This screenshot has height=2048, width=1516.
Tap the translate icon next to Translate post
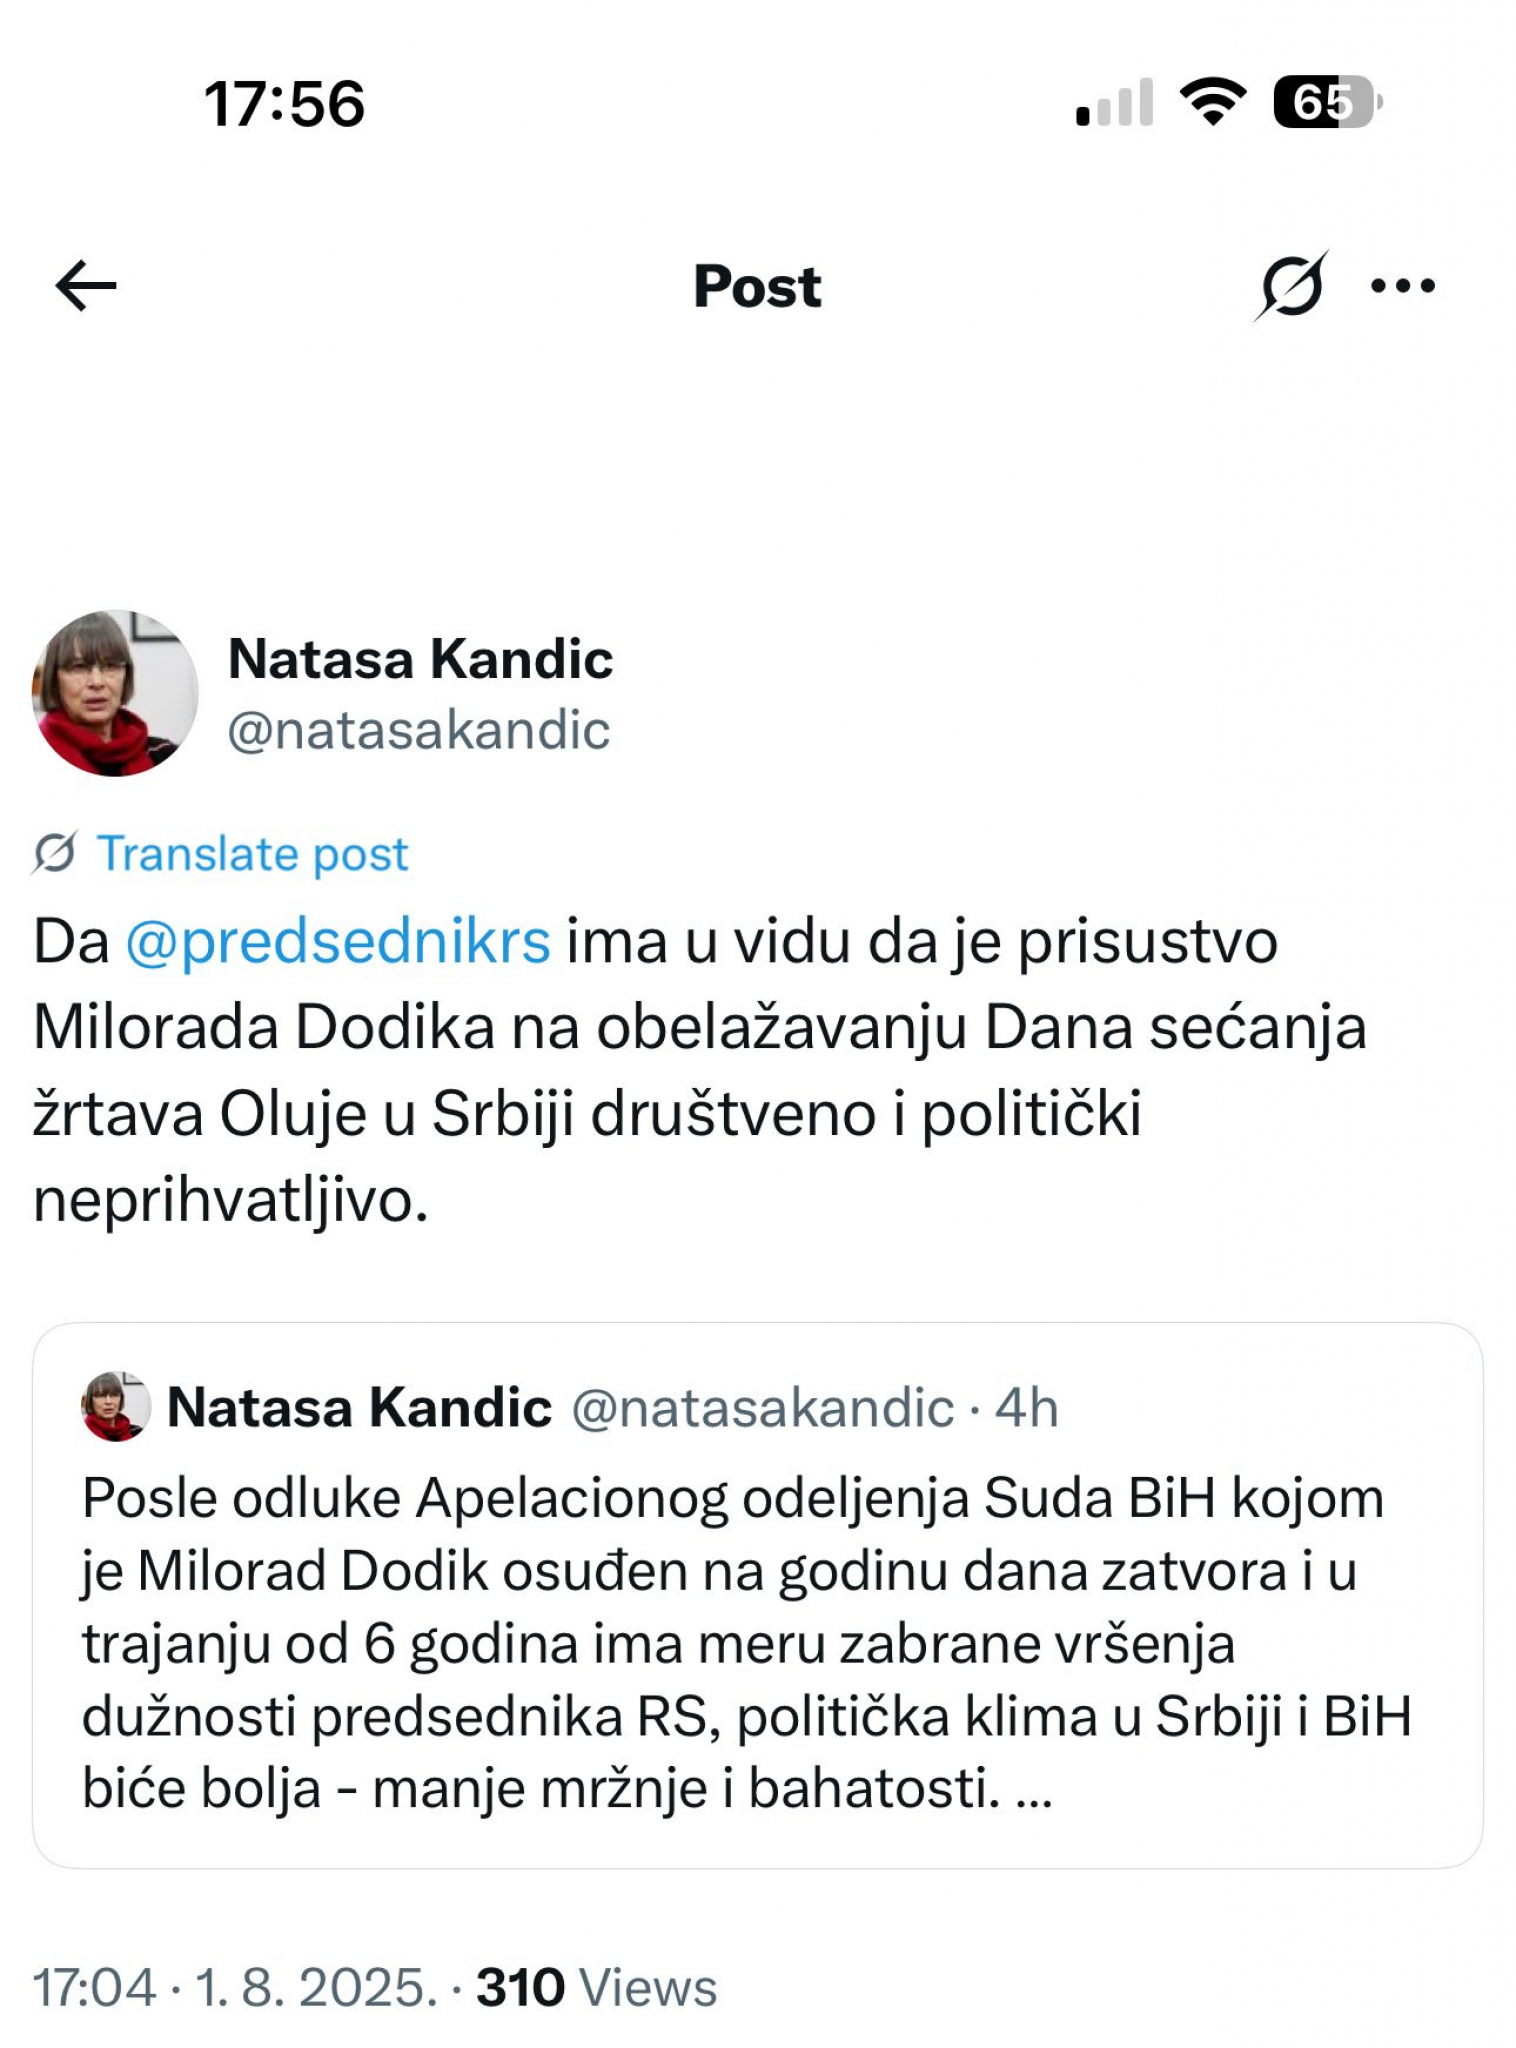tap(55, 851)
